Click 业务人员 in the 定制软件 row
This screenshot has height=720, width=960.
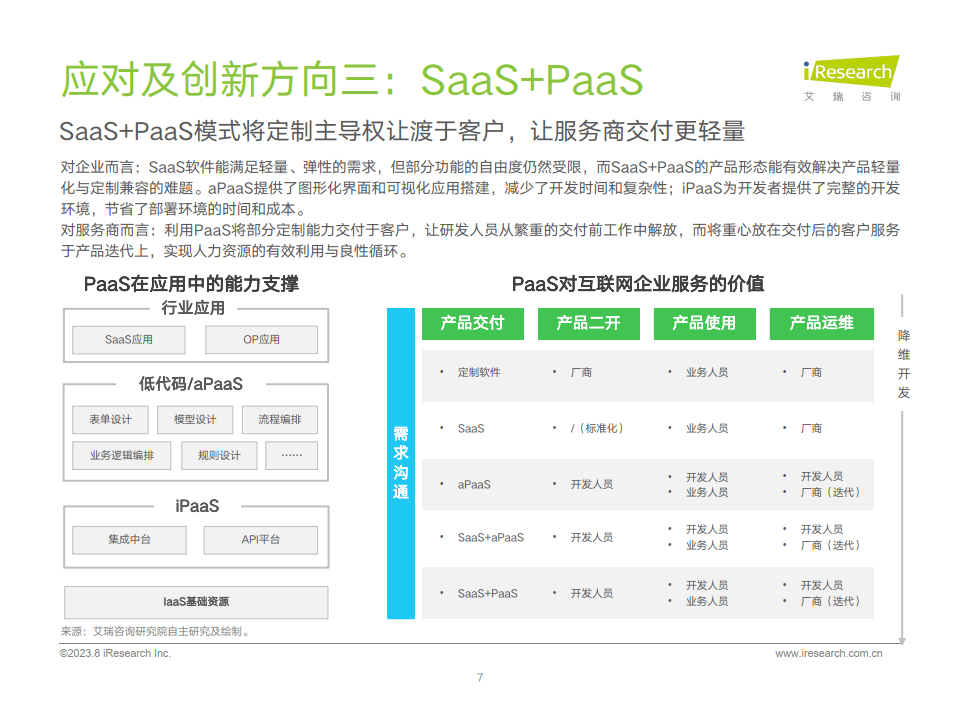pos(707,372)
